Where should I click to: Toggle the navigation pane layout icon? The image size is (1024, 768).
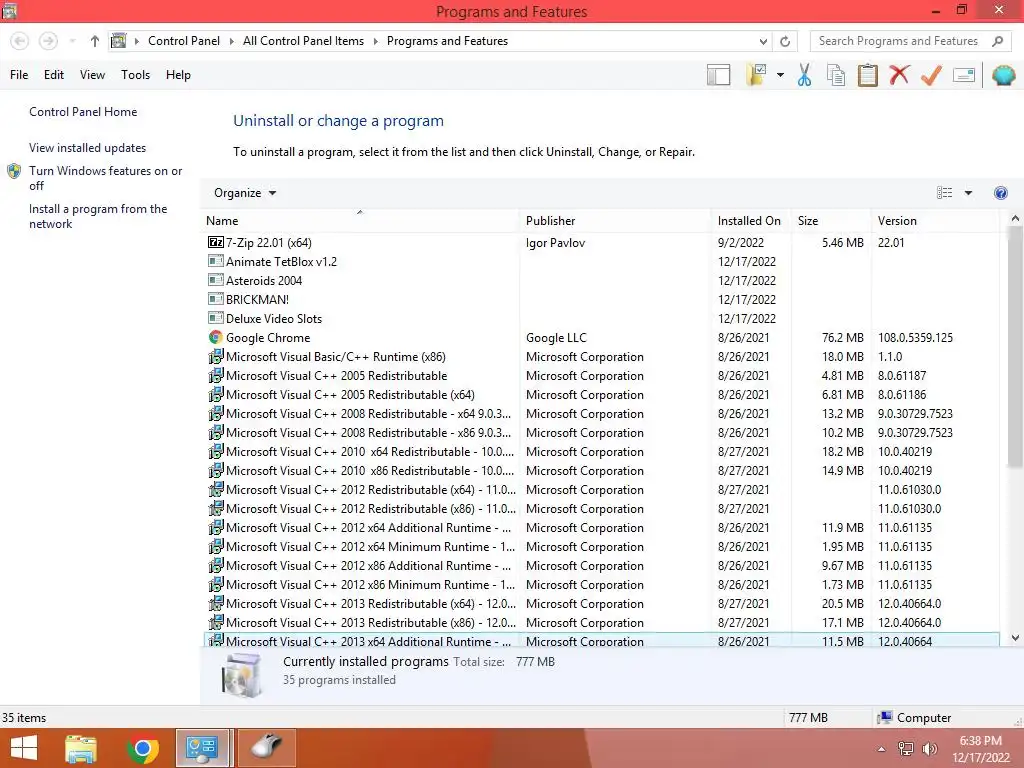tap(718, 75)
